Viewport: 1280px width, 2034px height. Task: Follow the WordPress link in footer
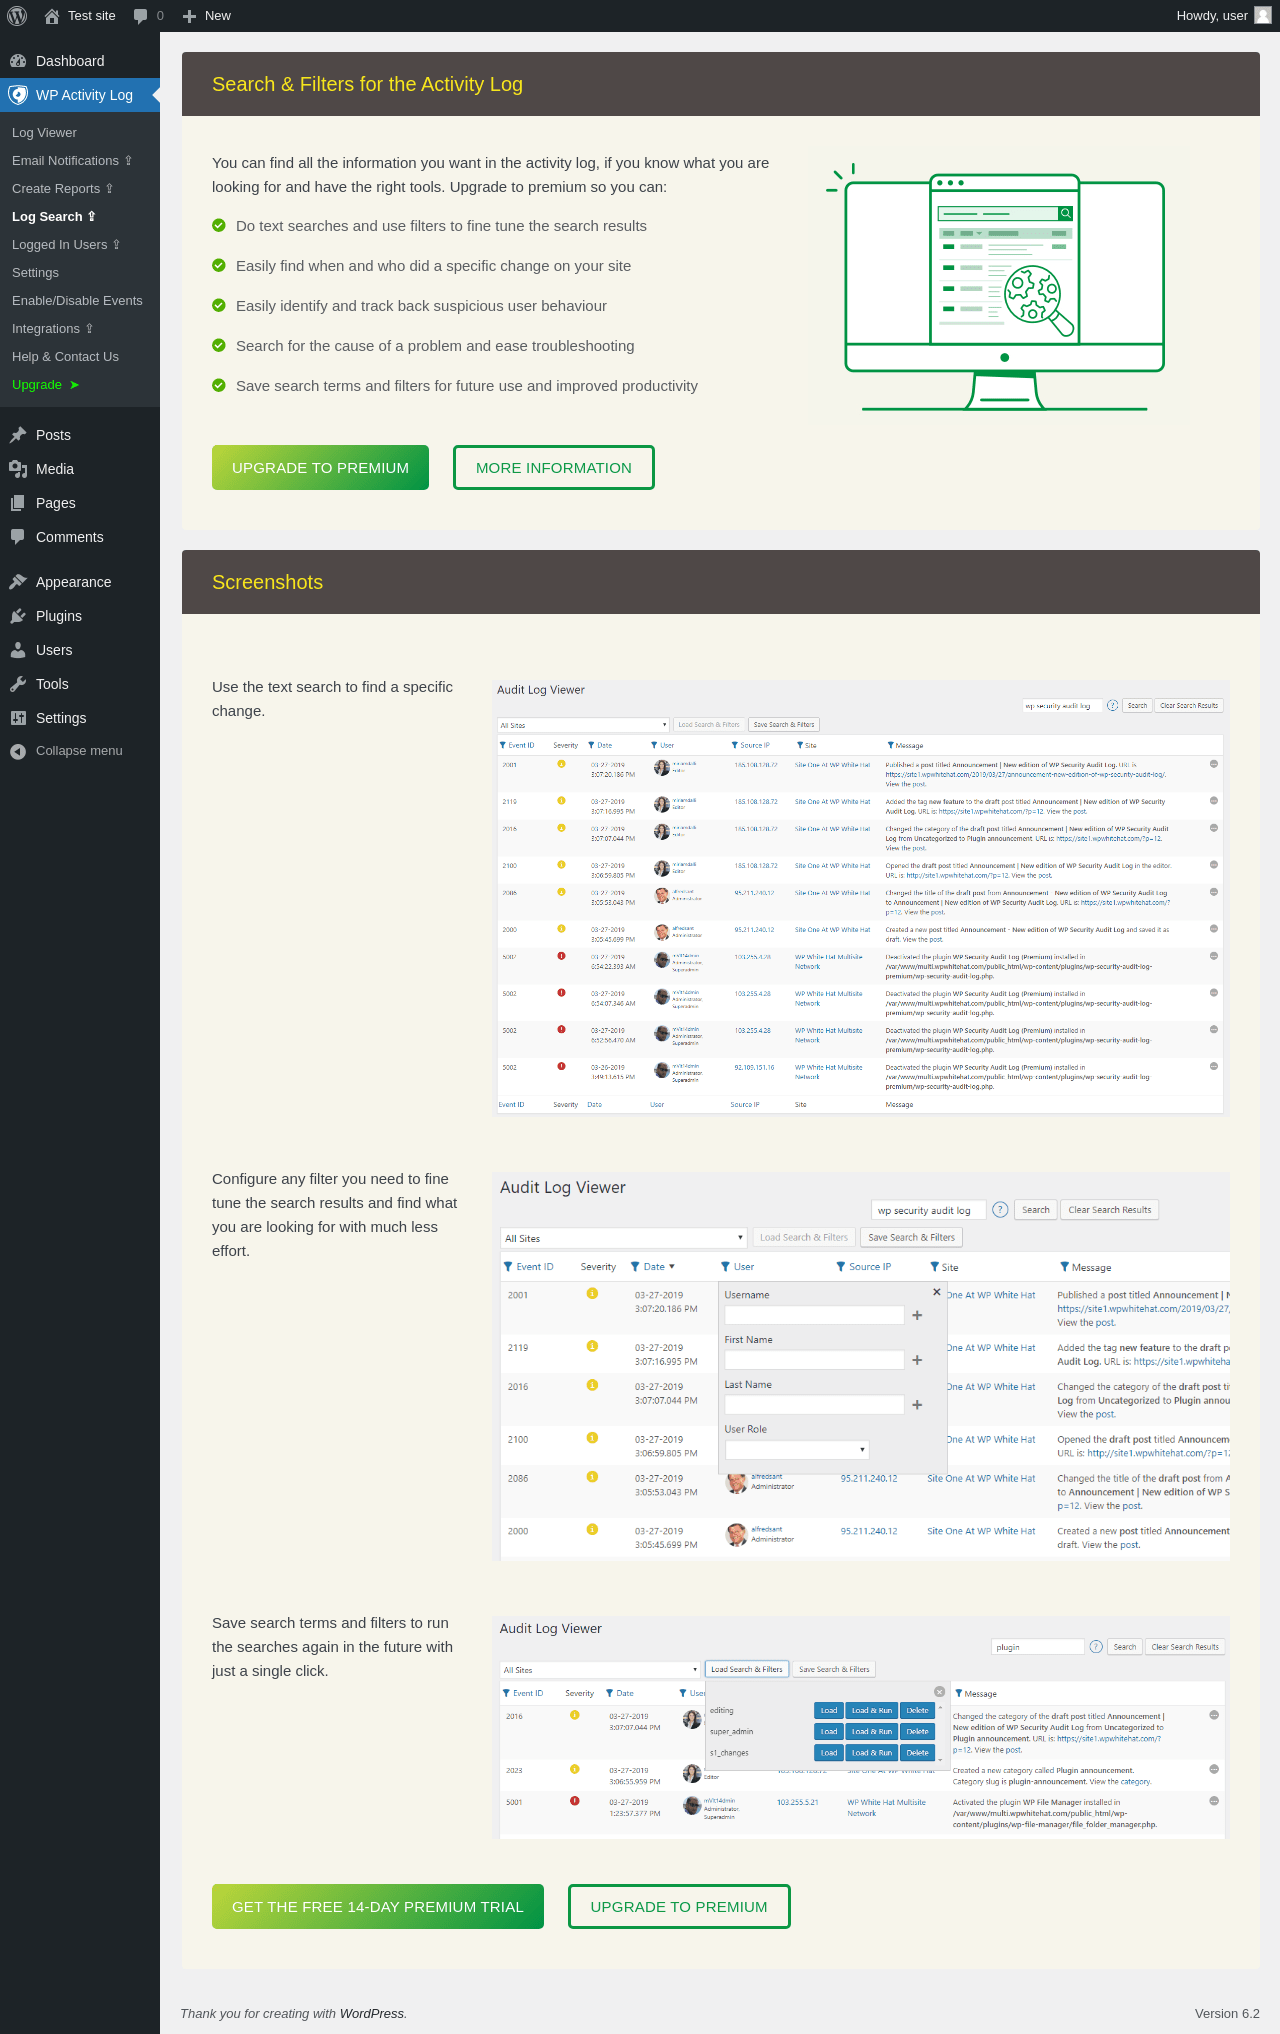[372, 2013]
